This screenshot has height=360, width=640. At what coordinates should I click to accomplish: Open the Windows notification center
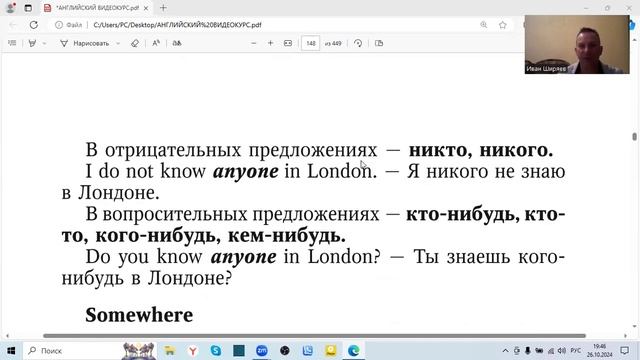point(624,351)
